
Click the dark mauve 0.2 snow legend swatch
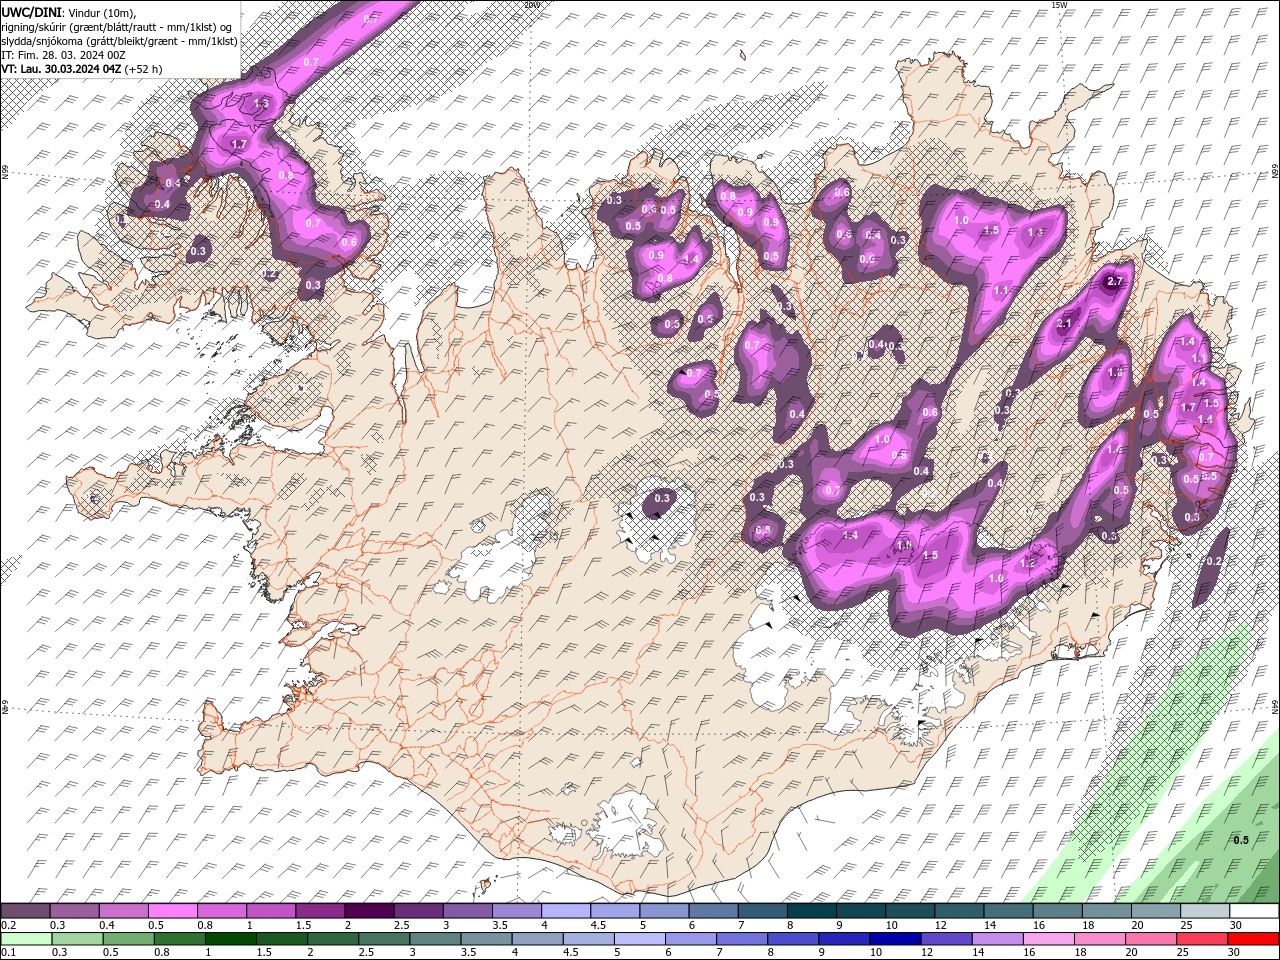click(x=25, y=911)
